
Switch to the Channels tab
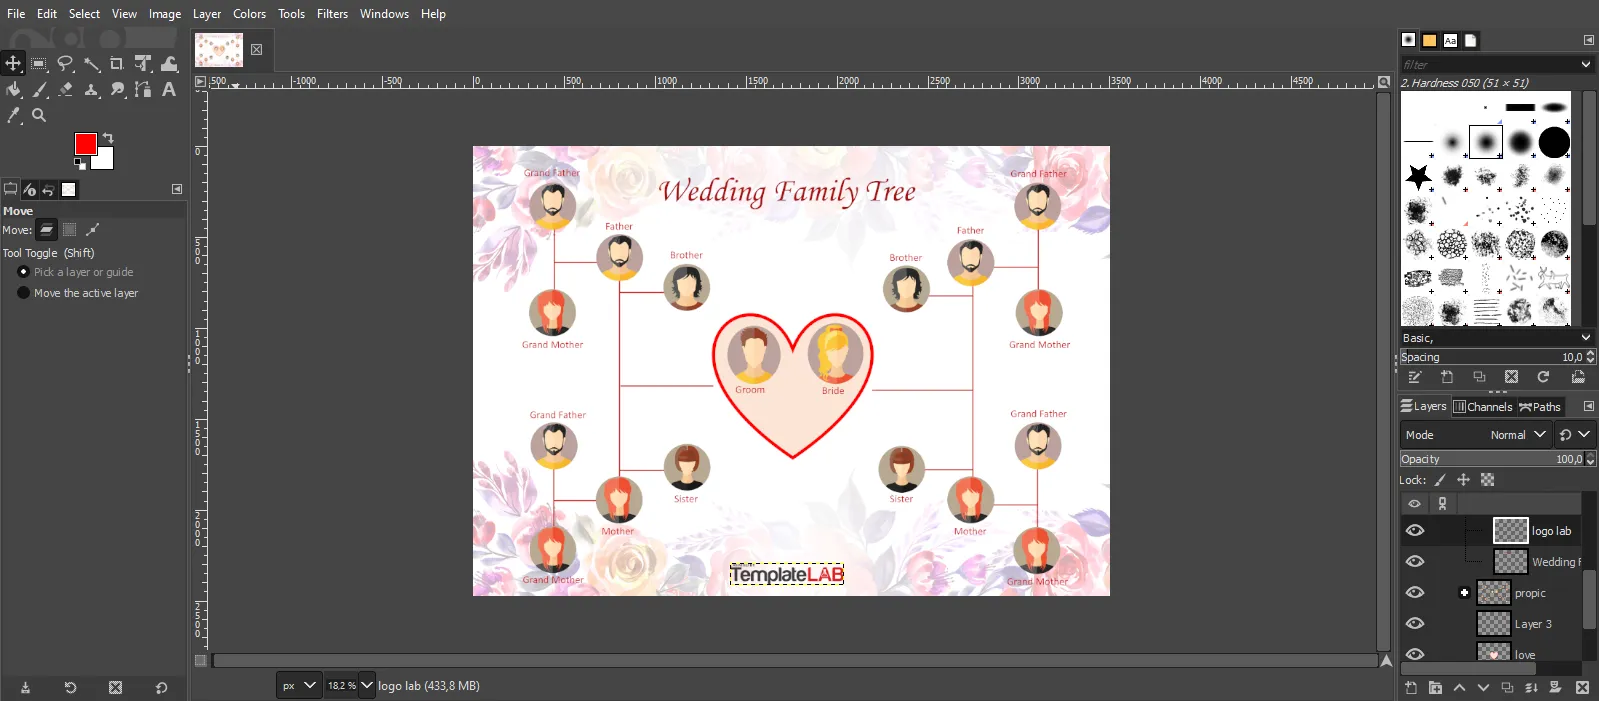[1482, 407]
